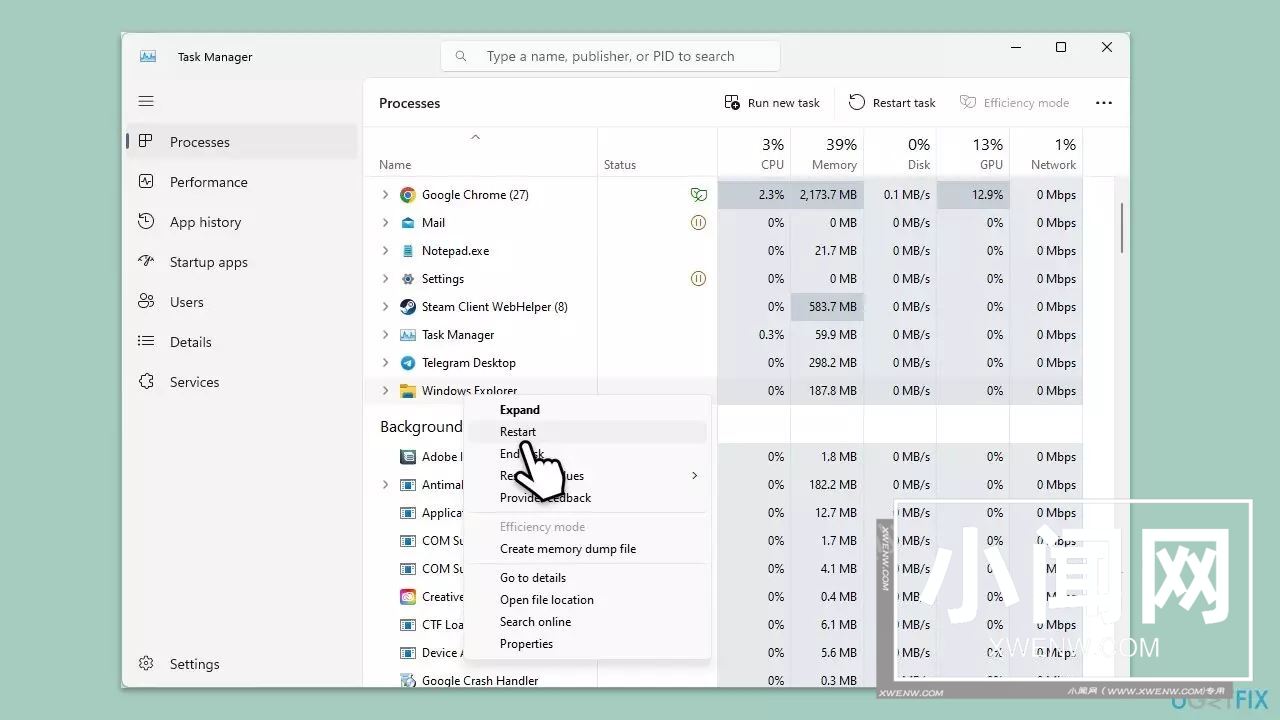Click Restart task button
Screen dimensions: 1280x720
click(892, 103)
